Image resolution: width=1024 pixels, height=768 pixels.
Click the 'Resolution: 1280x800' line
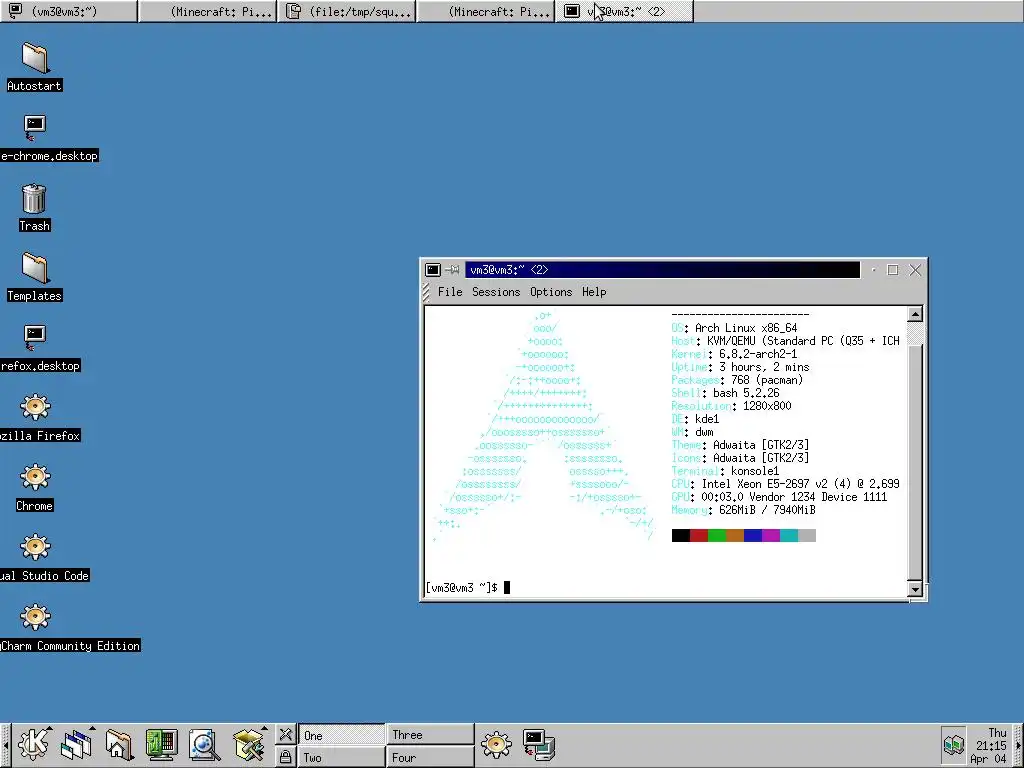(731, 406)
